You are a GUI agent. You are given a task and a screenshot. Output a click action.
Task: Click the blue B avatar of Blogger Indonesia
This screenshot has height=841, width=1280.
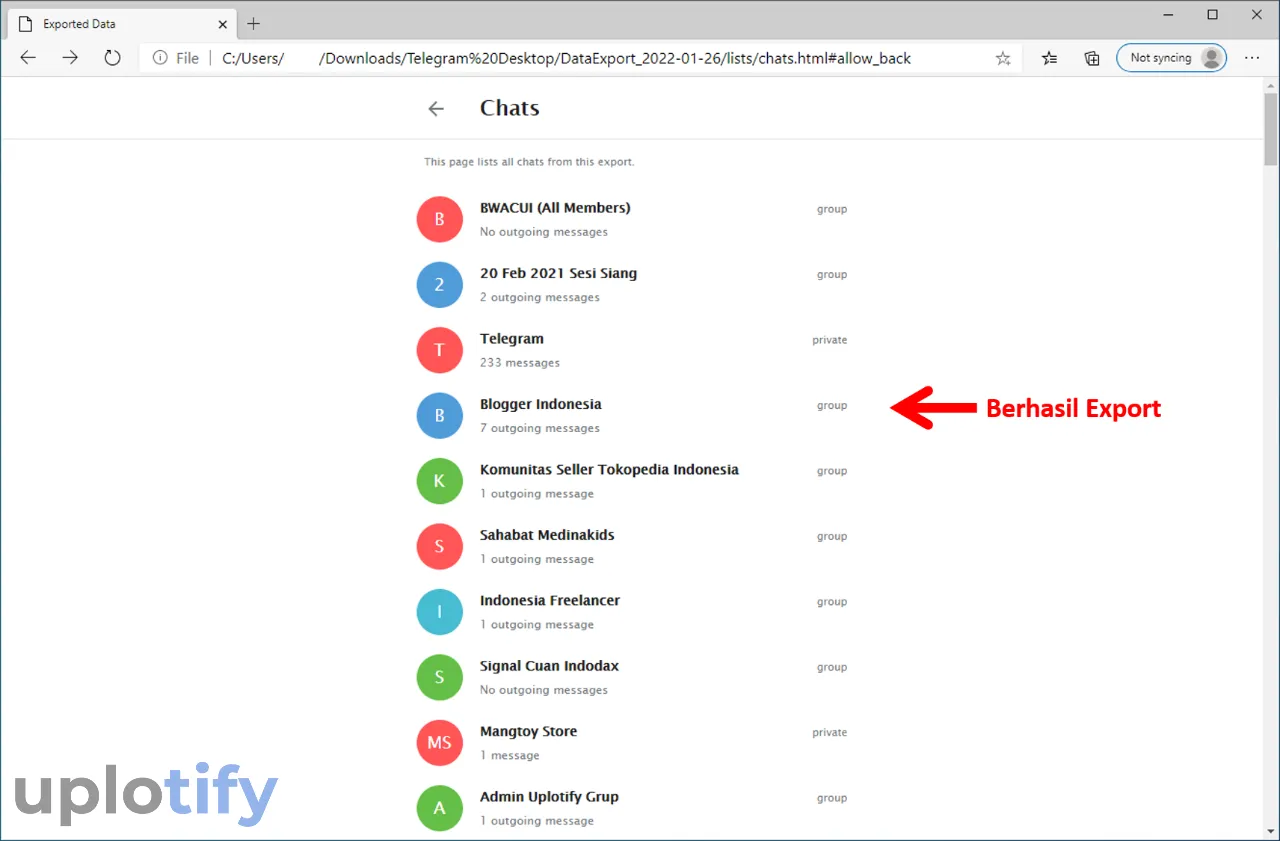tap(439, 416)
